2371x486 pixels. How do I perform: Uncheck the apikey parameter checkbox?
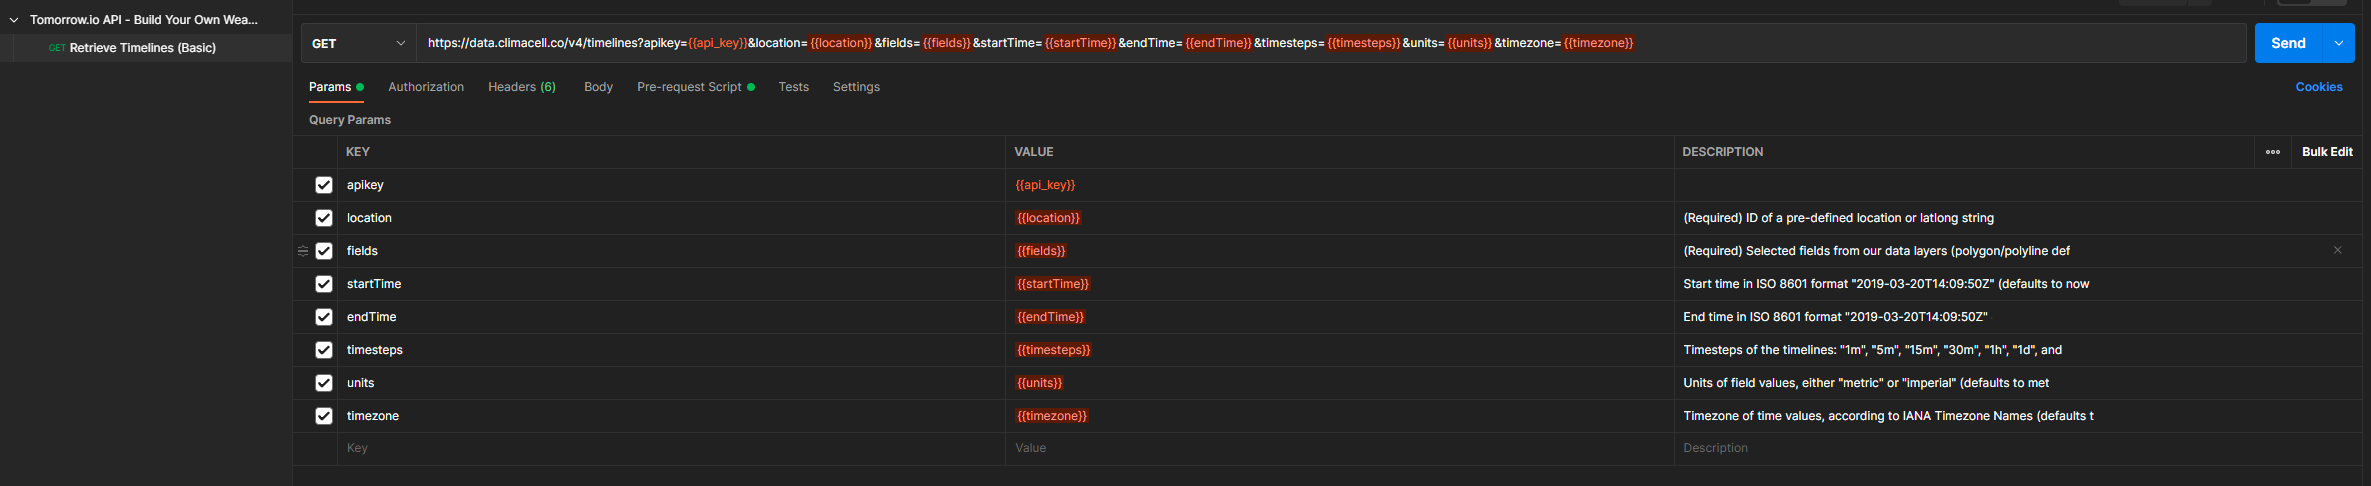324,185
